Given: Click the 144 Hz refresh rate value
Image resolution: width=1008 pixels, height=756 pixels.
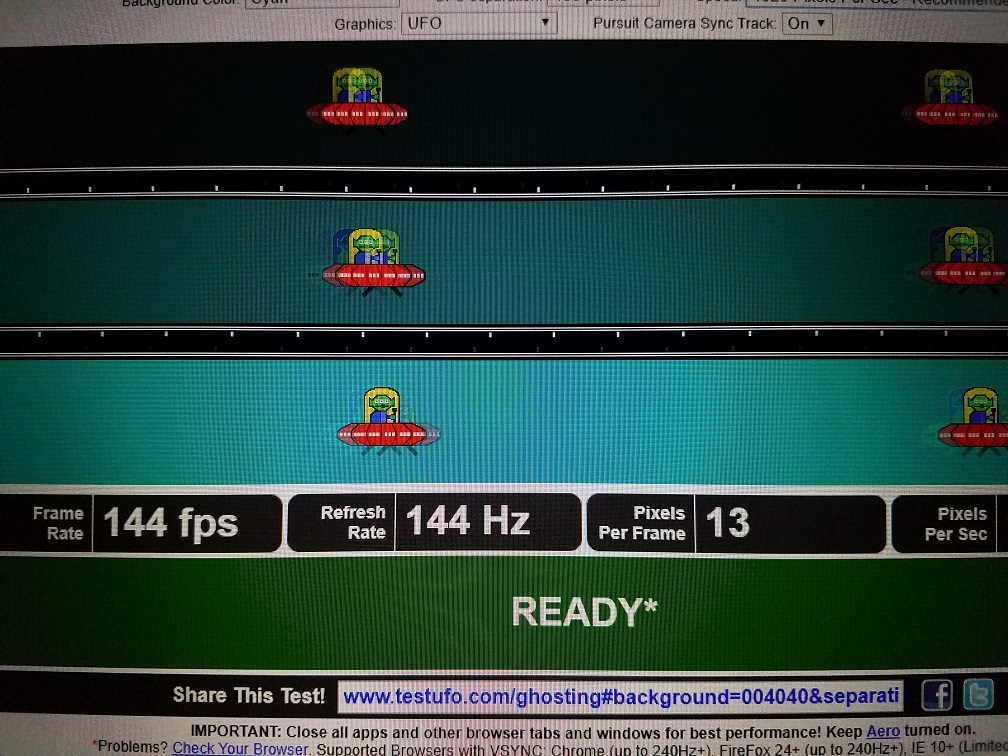Looking at the screenshot, I should pos(467,520).
